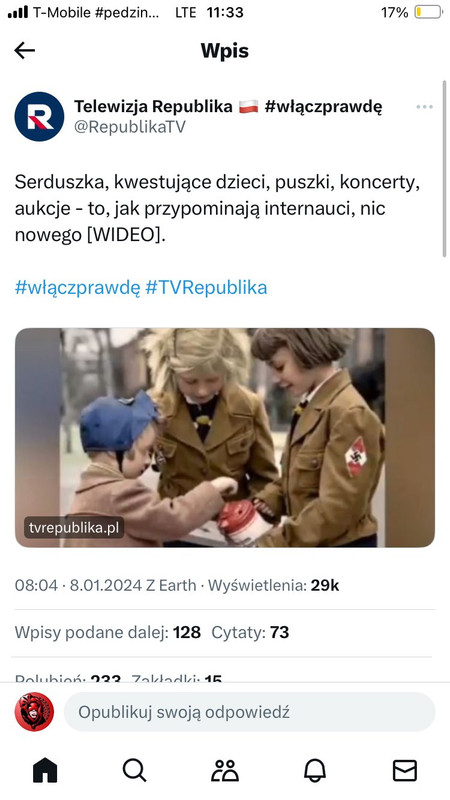This screenshot has height=800, width=450.
Task: View 'Cytaty: 73' quotes list
Action: click(x=250, y=633)
